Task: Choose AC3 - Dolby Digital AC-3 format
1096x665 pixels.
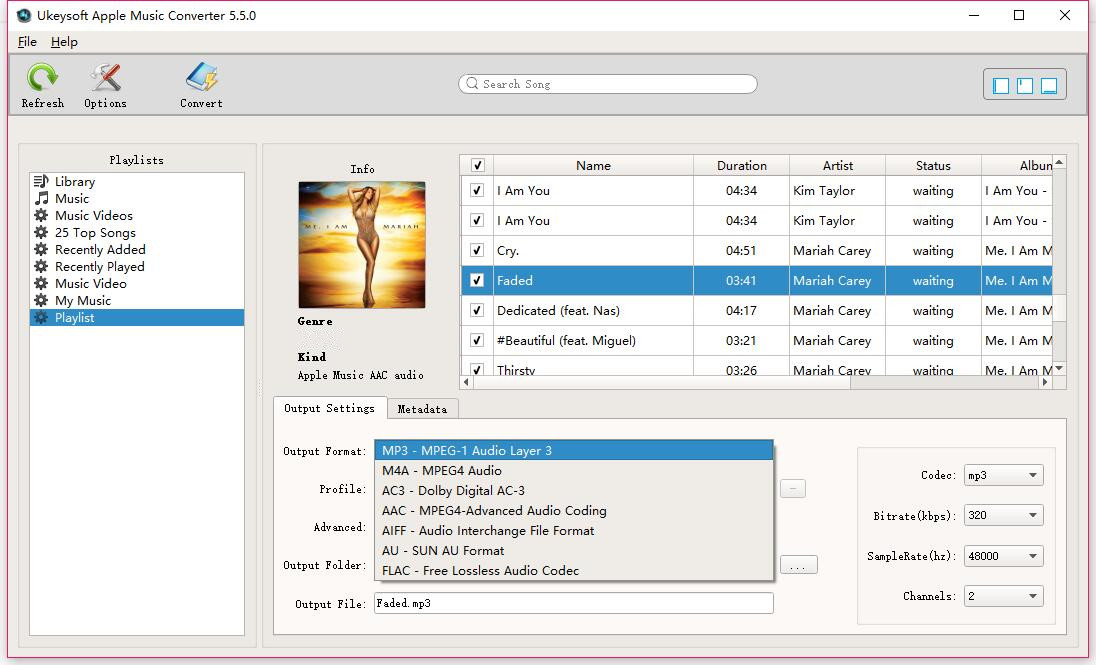Action: coord(574,491)
